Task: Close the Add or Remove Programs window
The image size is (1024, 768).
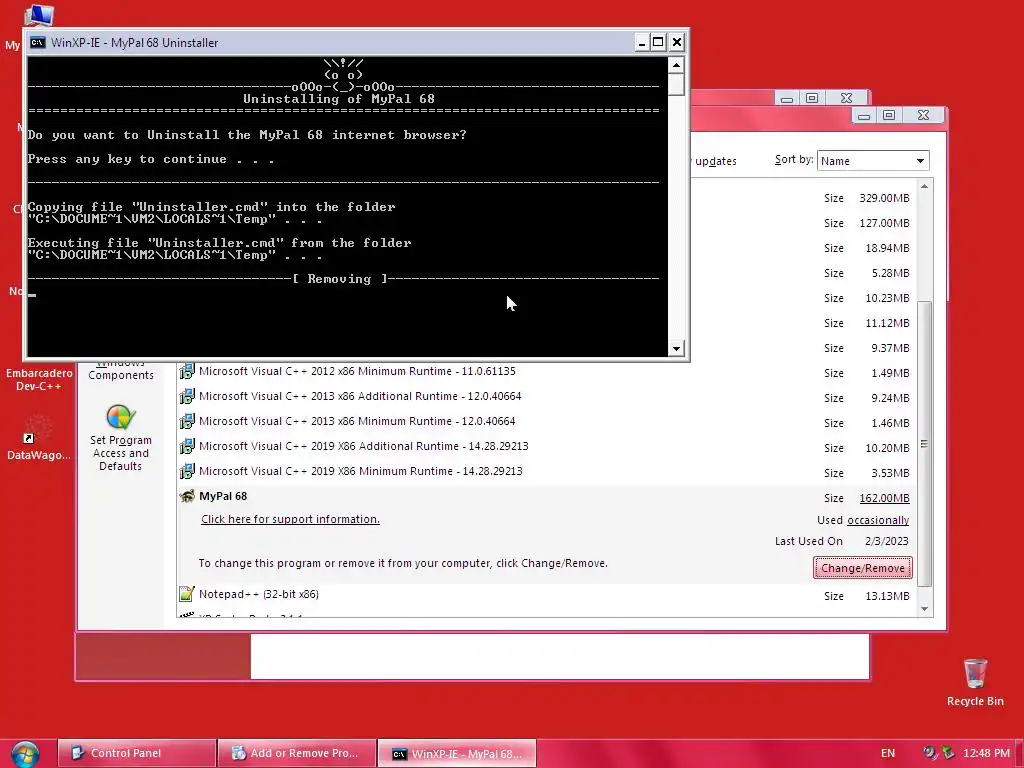Action: point(923,116)
